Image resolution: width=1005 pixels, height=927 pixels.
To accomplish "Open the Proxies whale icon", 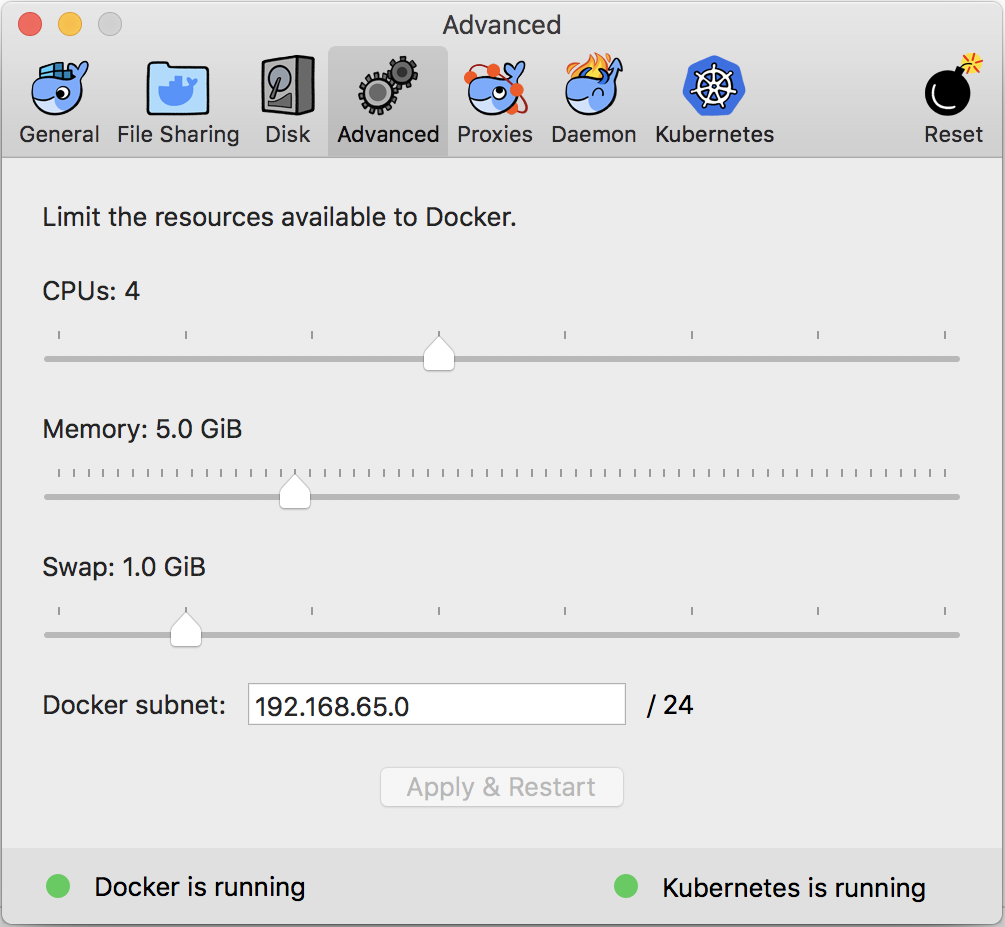I will pyautogui.click(x=495, y=88).
